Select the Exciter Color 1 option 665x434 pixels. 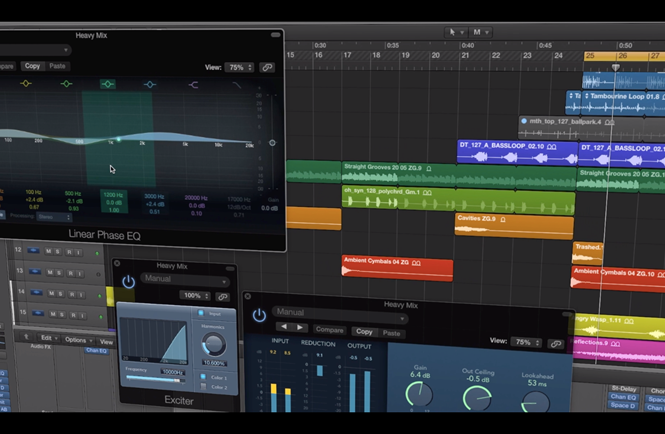coord(202,377)
